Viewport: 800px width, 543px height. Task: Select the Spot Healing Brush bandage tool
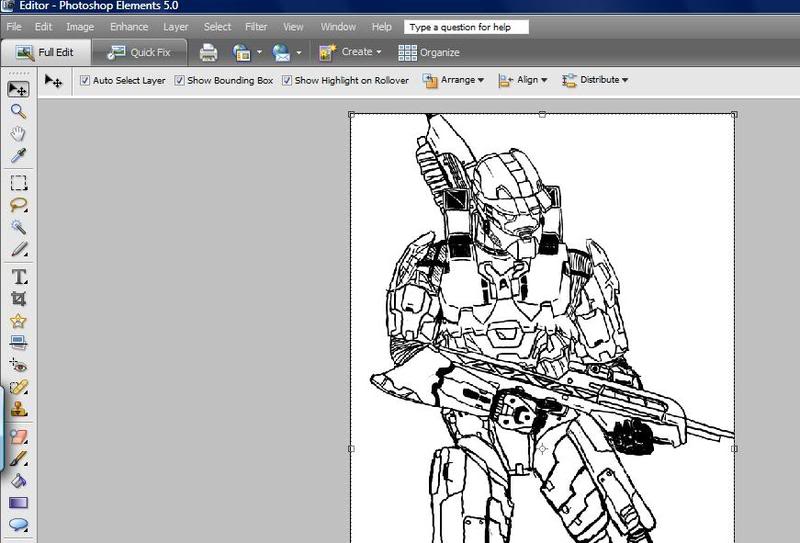[x=18, y=387]
